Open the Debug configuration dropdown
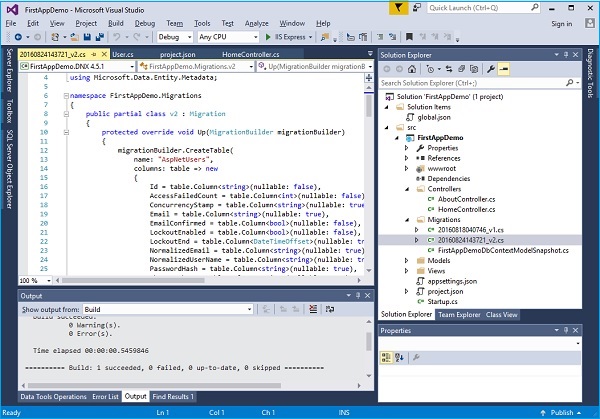Image resolution: width=600 pixels, height=419 pixels. pyautogui.click(x=173, y=36)
